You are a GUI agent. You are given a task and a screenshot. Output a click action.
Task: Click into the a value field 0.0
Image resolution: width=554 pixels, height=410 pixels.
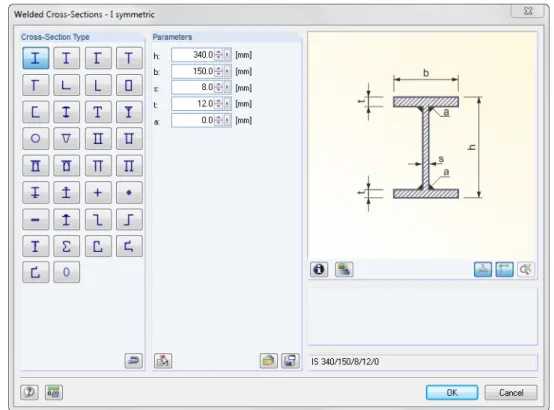pos(193,121)
